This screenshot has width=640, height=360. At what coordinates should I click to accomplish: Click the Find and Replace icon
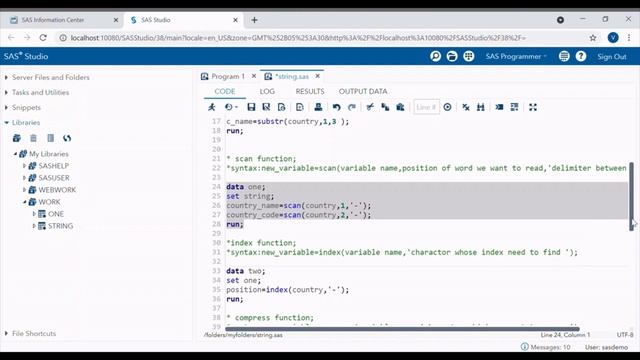481,107
